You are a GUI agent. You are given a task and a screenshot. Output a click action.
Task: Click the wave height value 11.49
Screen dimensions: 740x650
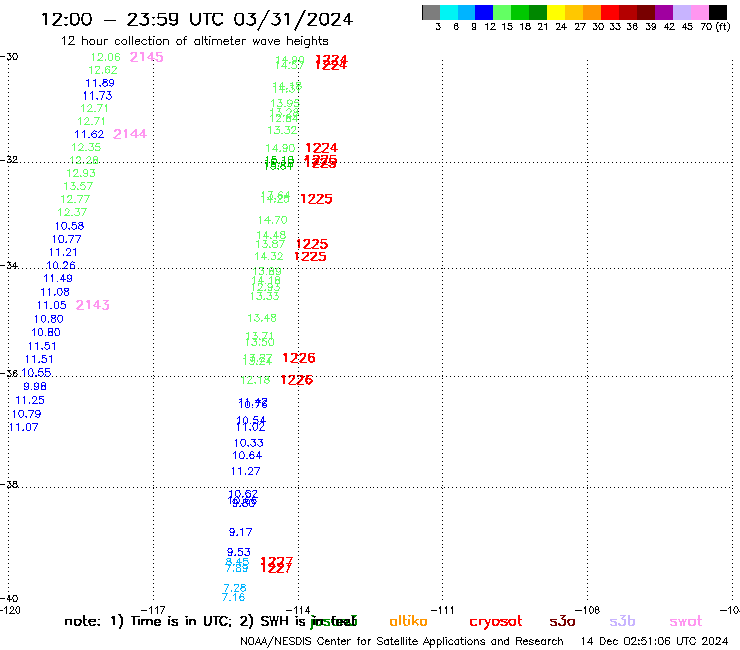coord(58,279)
